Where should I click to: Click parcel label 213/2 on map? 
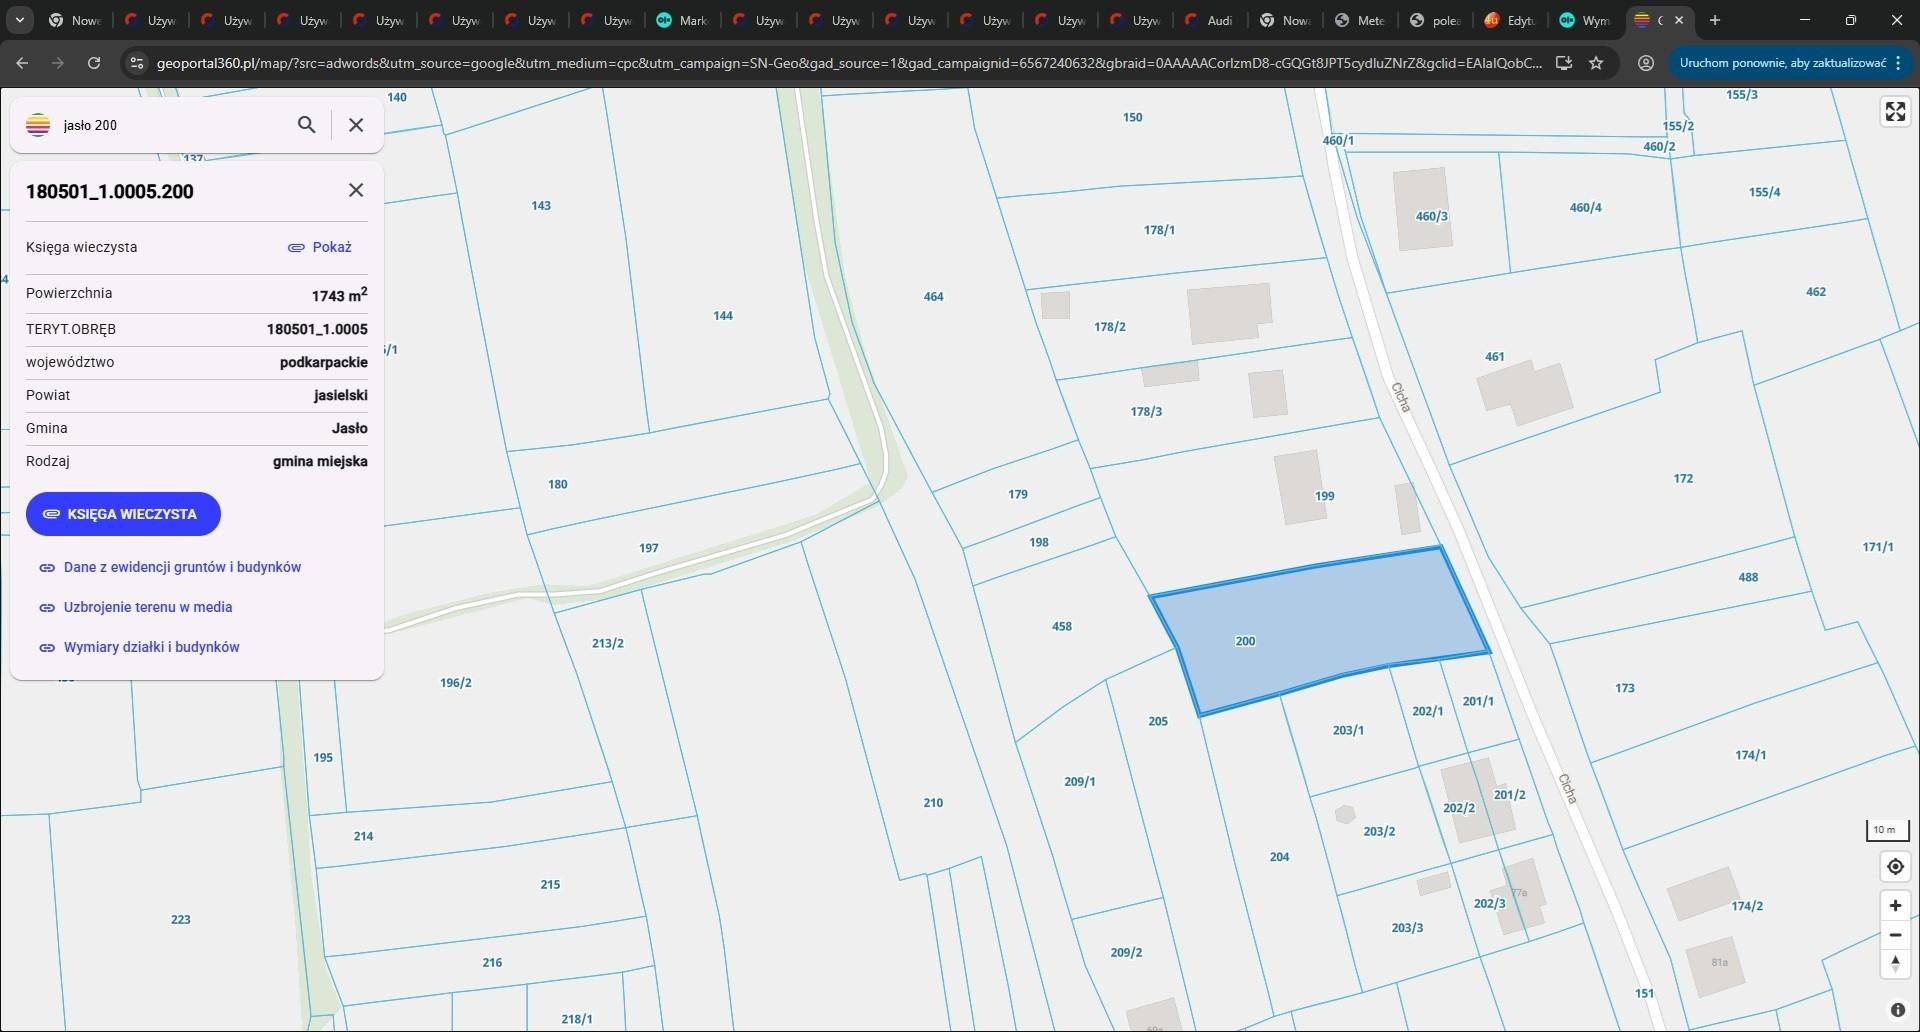[x=608, y=644]
